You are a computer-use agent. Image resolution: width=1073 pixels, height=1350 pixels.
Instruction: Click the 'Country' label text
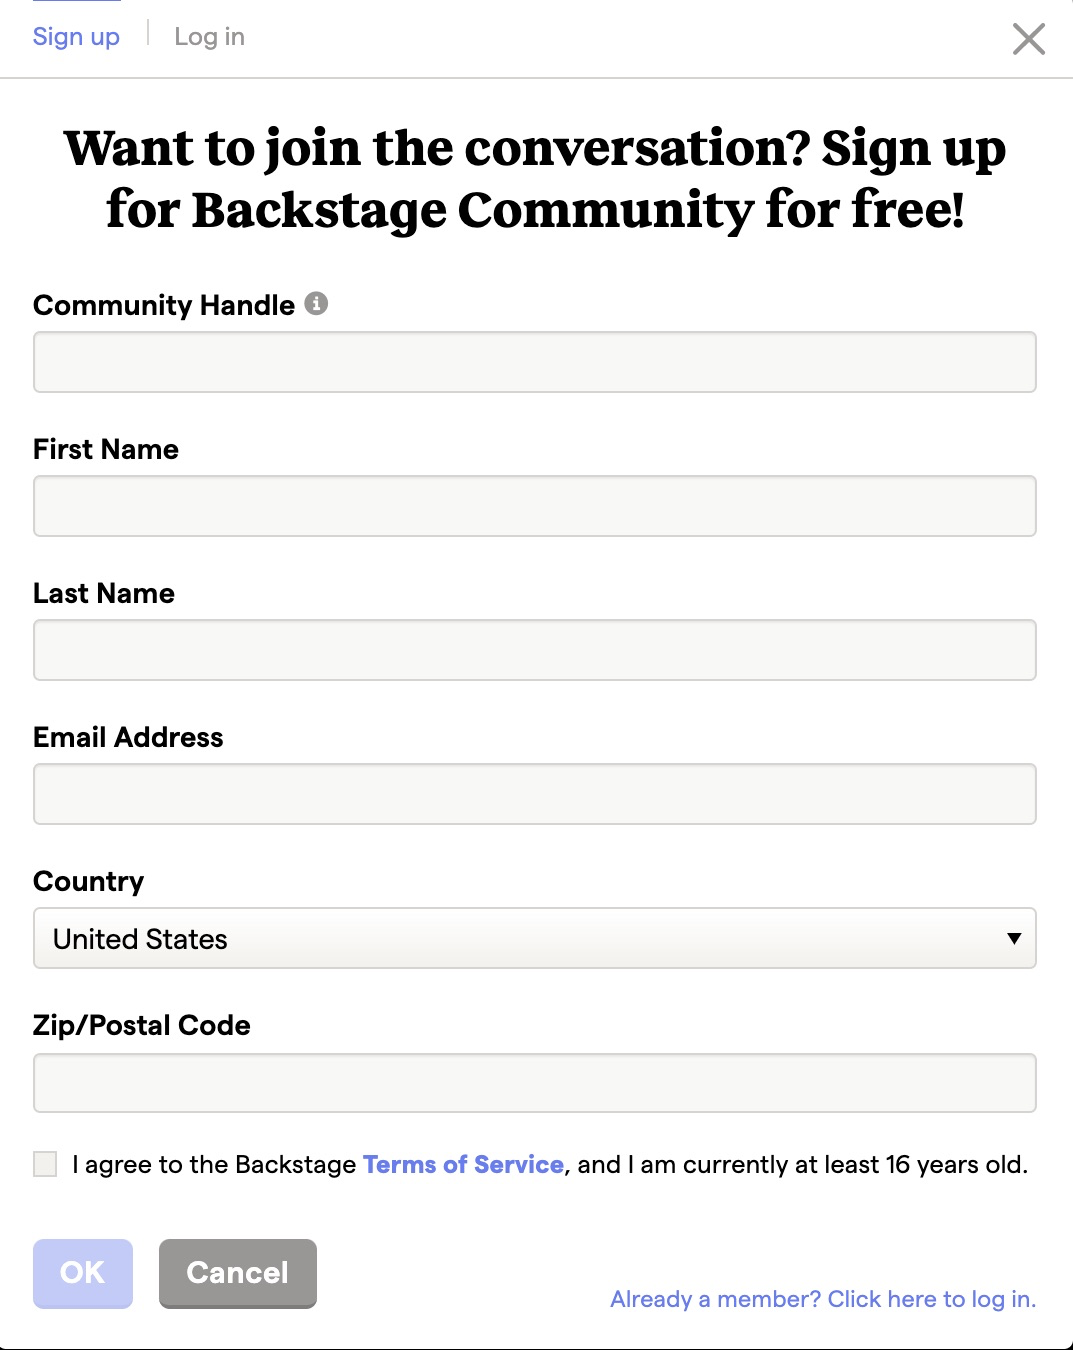(x=89, y=881)
